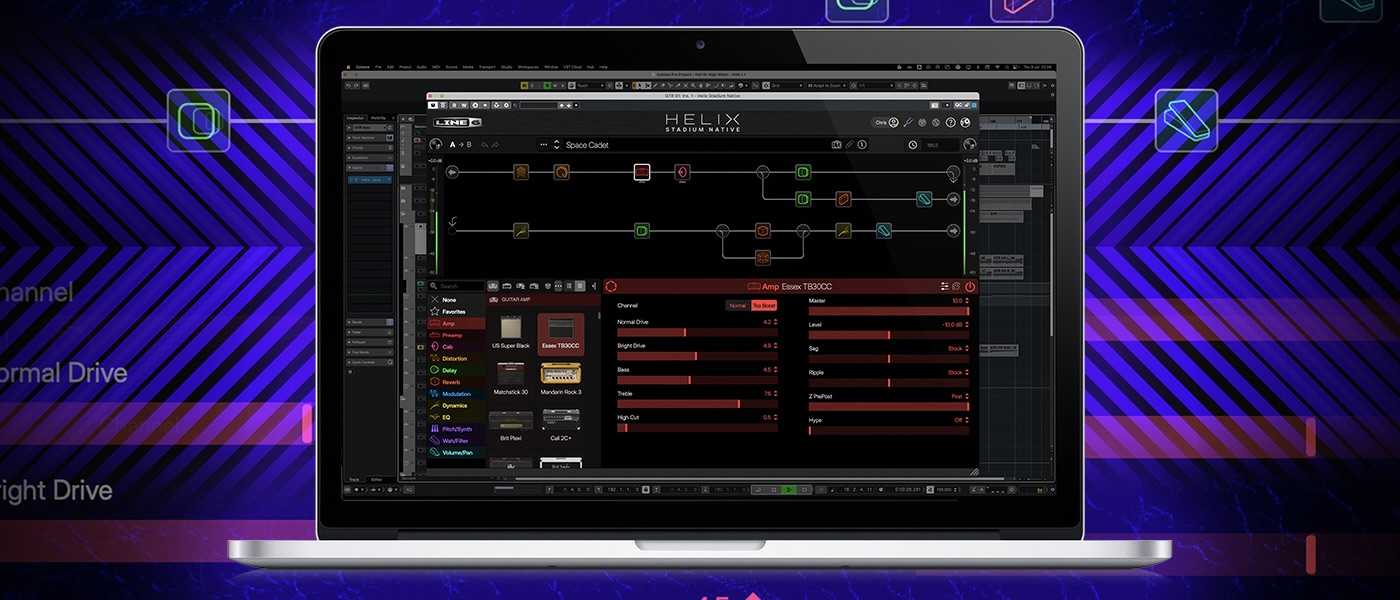
Task: Open the preset options three-dot menu
Action: 545,145
